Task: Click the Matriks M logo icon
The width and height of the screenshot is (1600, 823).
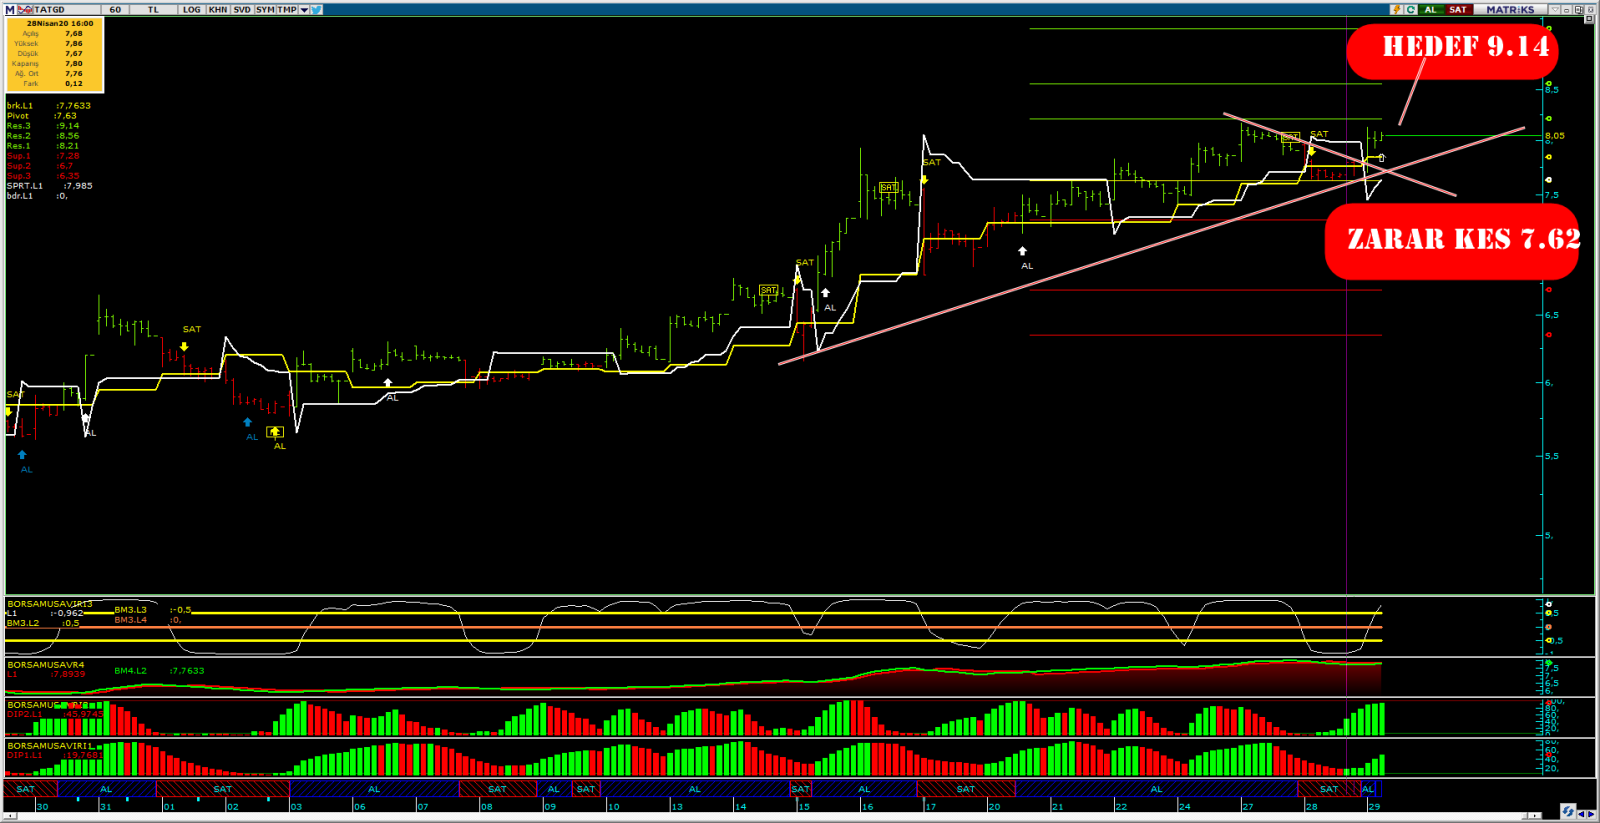Action: pyautogui.click(x=11, y=9)
